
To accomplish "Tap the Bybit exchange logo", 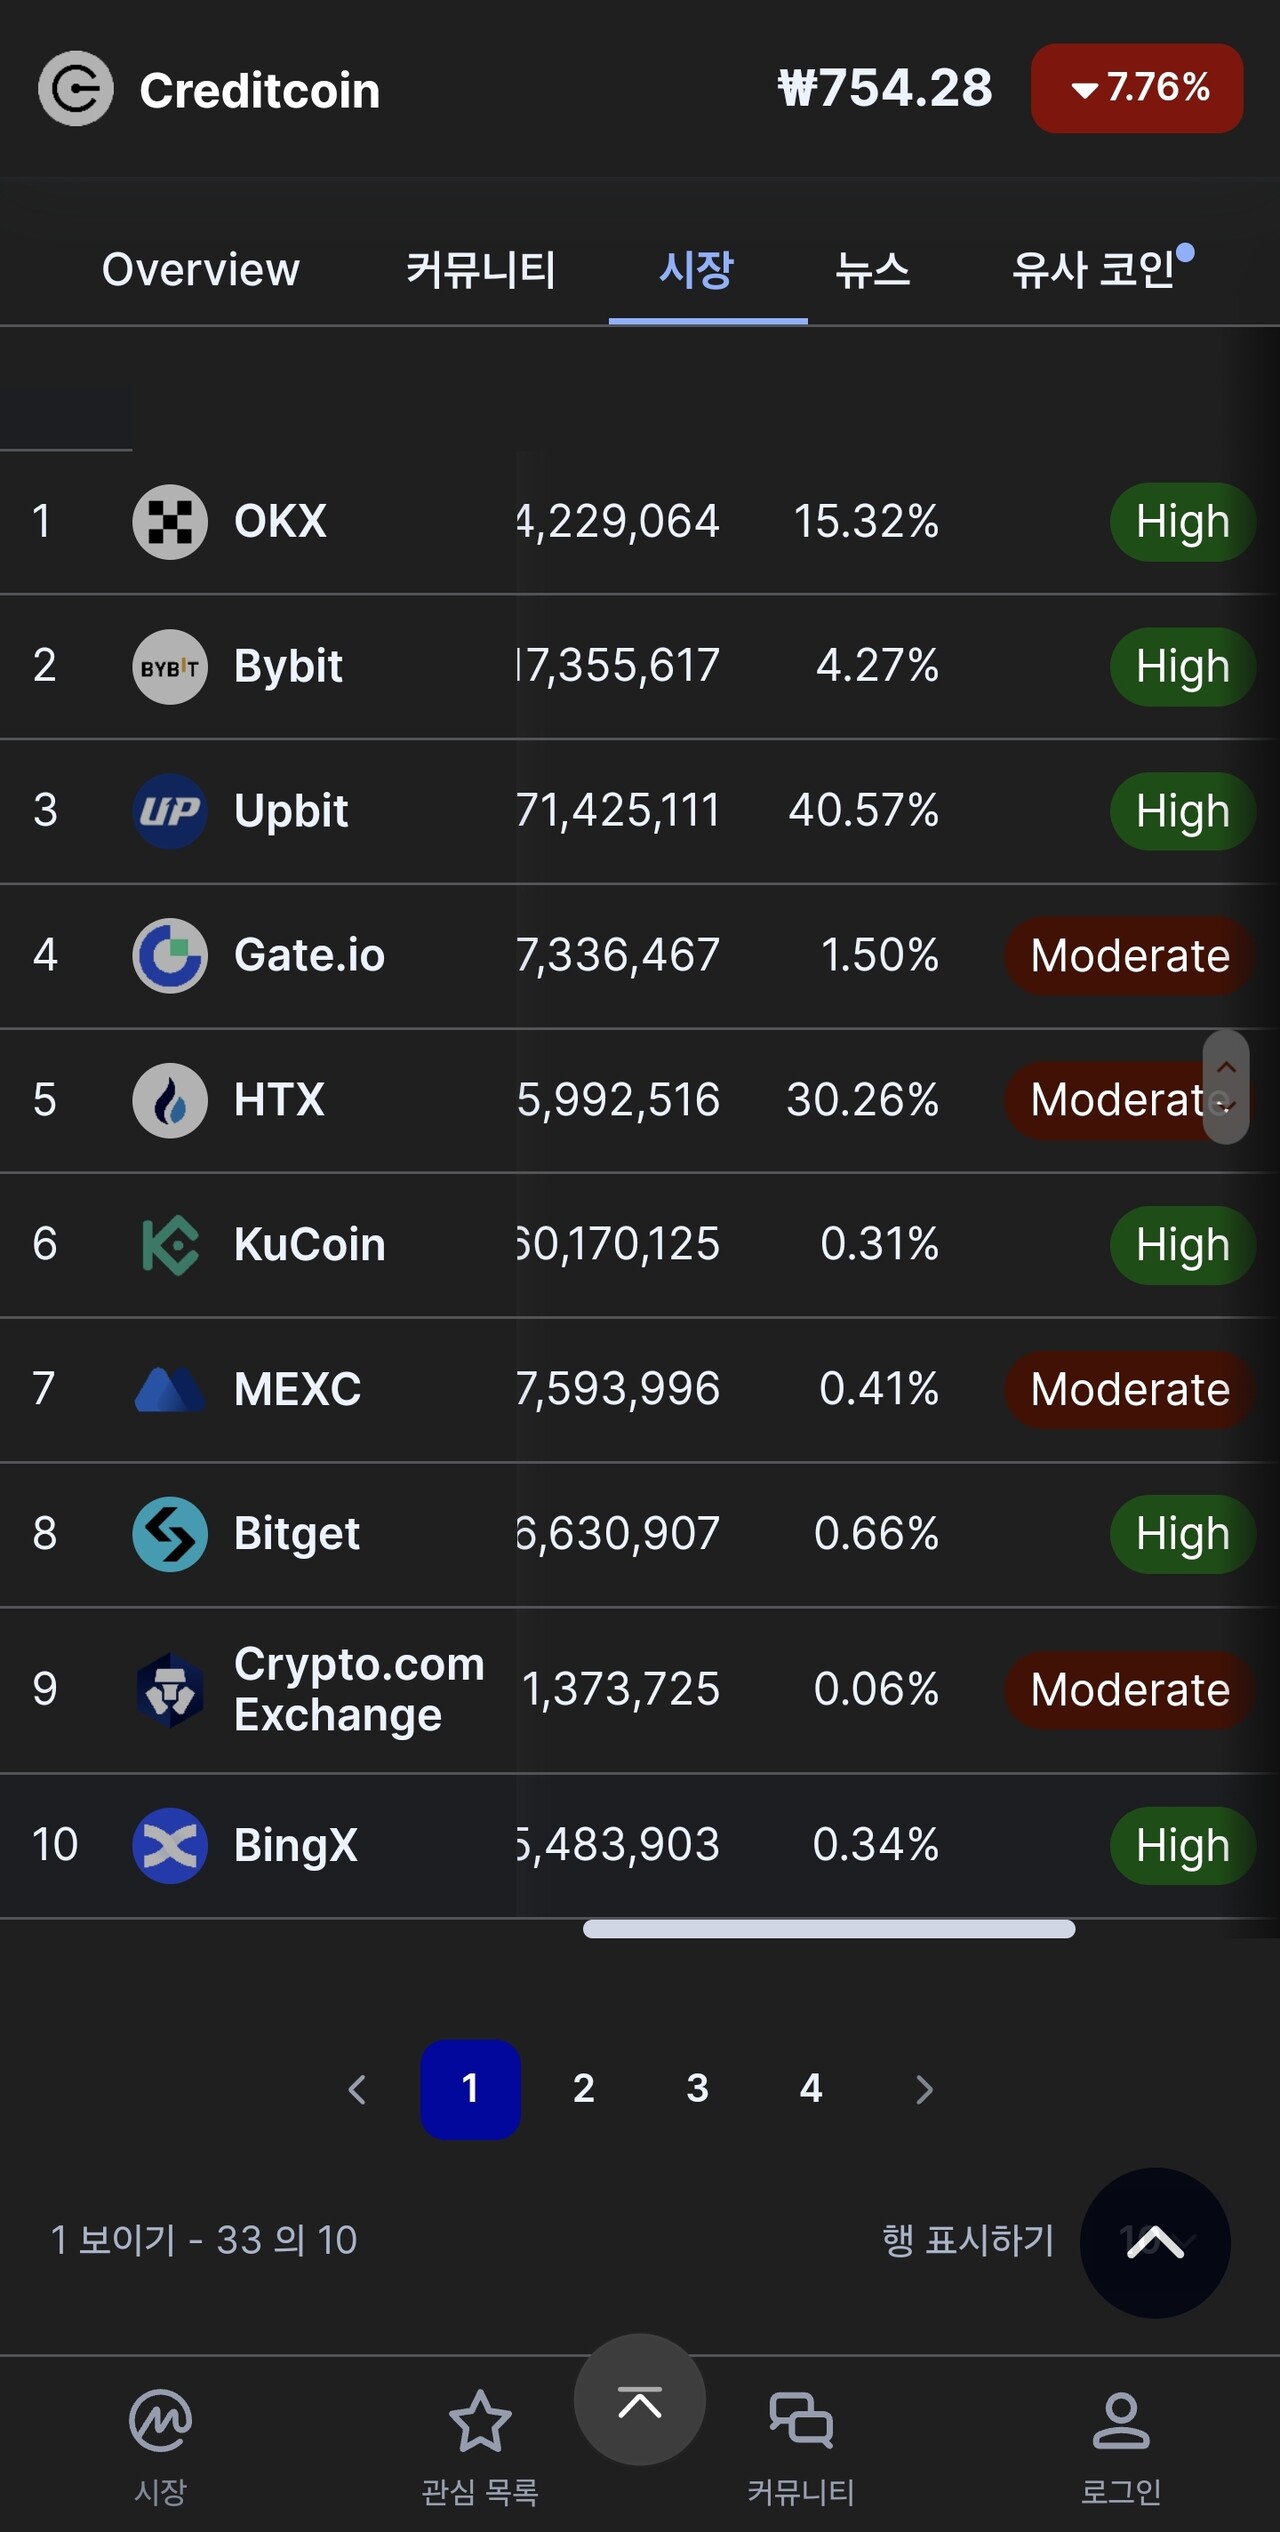I will tap(170, 666).
